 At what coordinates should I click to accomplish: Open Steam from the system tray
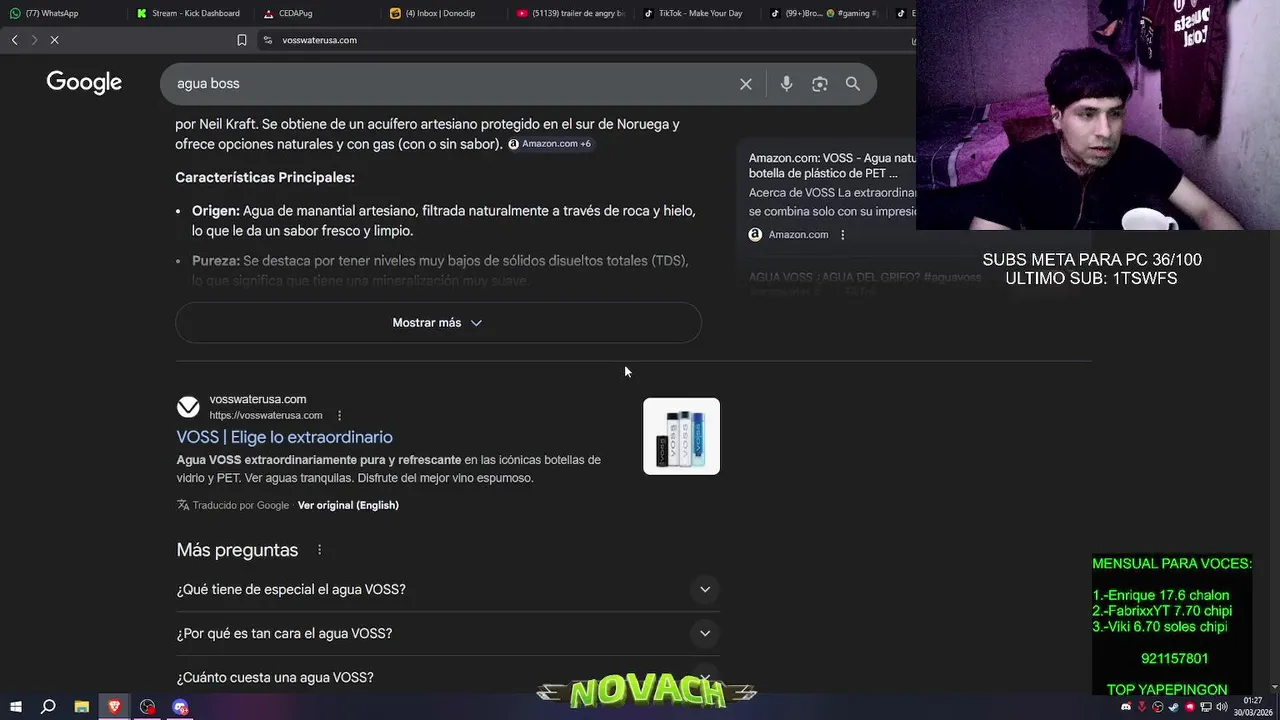coord(1174,707)
